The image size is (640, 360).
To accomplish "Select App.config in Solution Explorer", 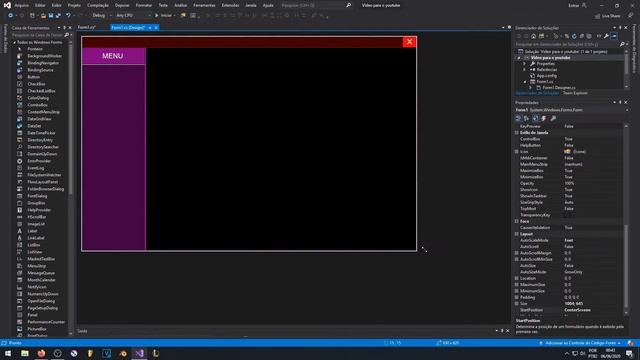I will 547,76.
